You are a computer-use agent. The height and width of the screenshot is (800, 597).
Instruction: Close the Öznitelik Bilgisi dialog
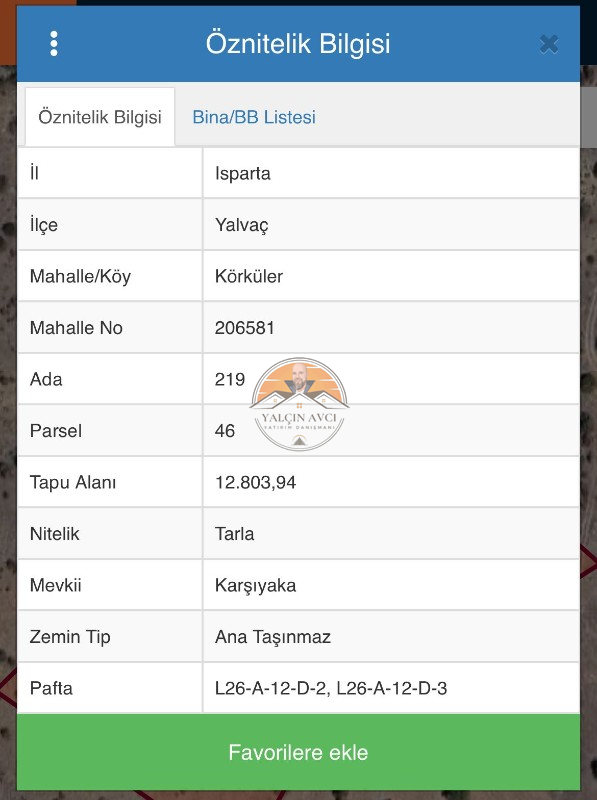coord(549,44)
